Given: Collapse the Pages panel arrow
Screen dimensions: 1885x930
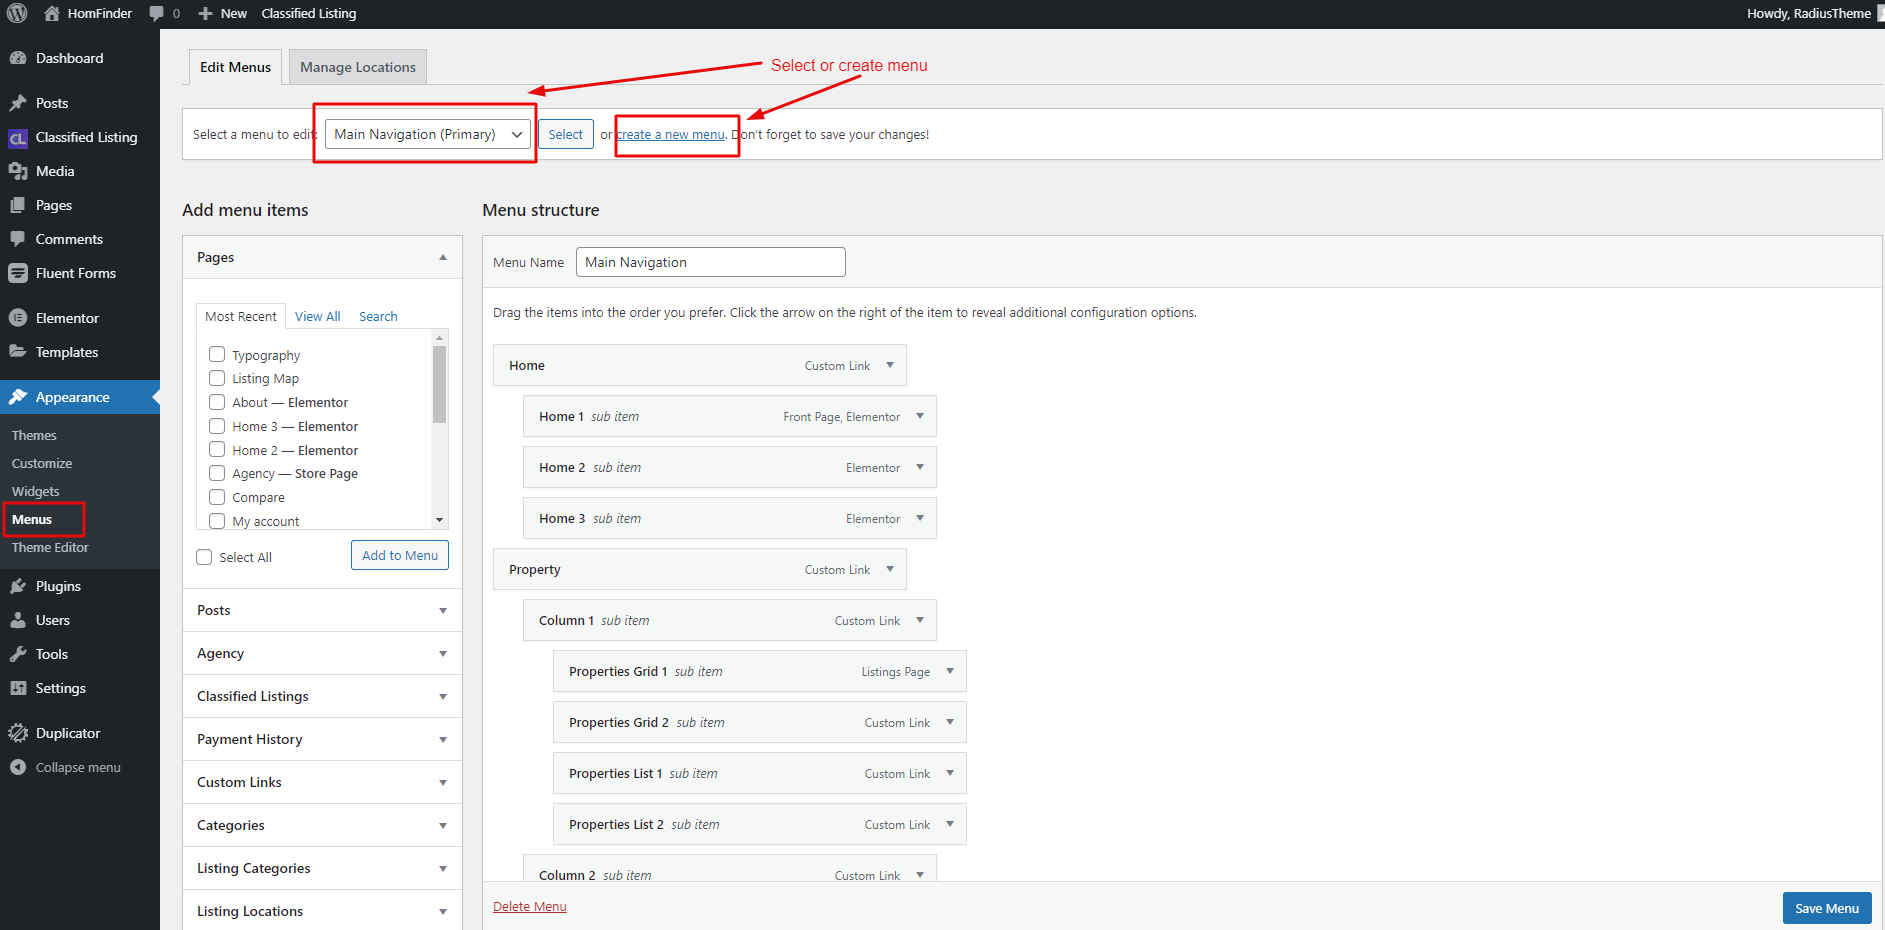Looking at the screenshot, I should (443, 257).
